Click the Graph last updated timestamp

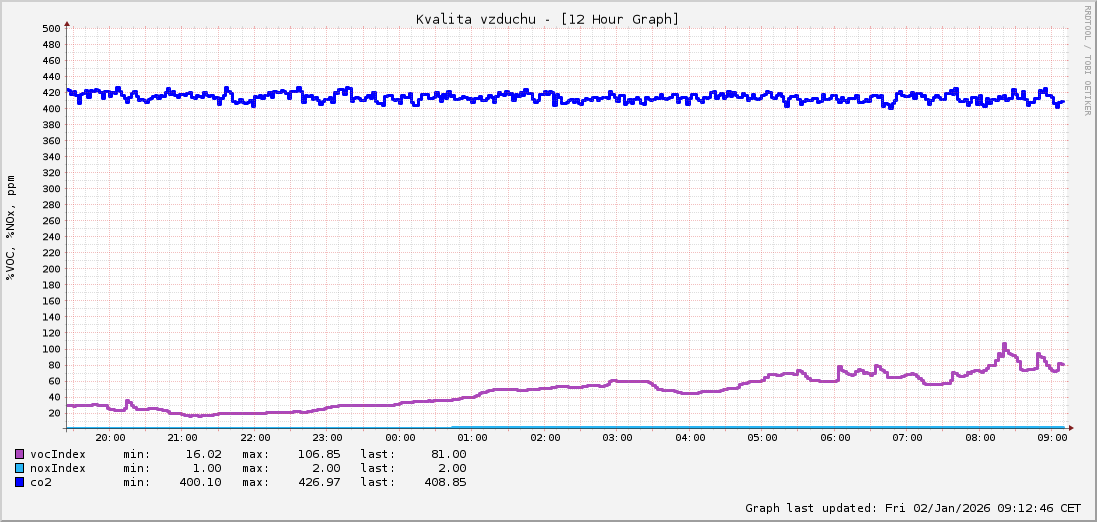click(913, 508)
